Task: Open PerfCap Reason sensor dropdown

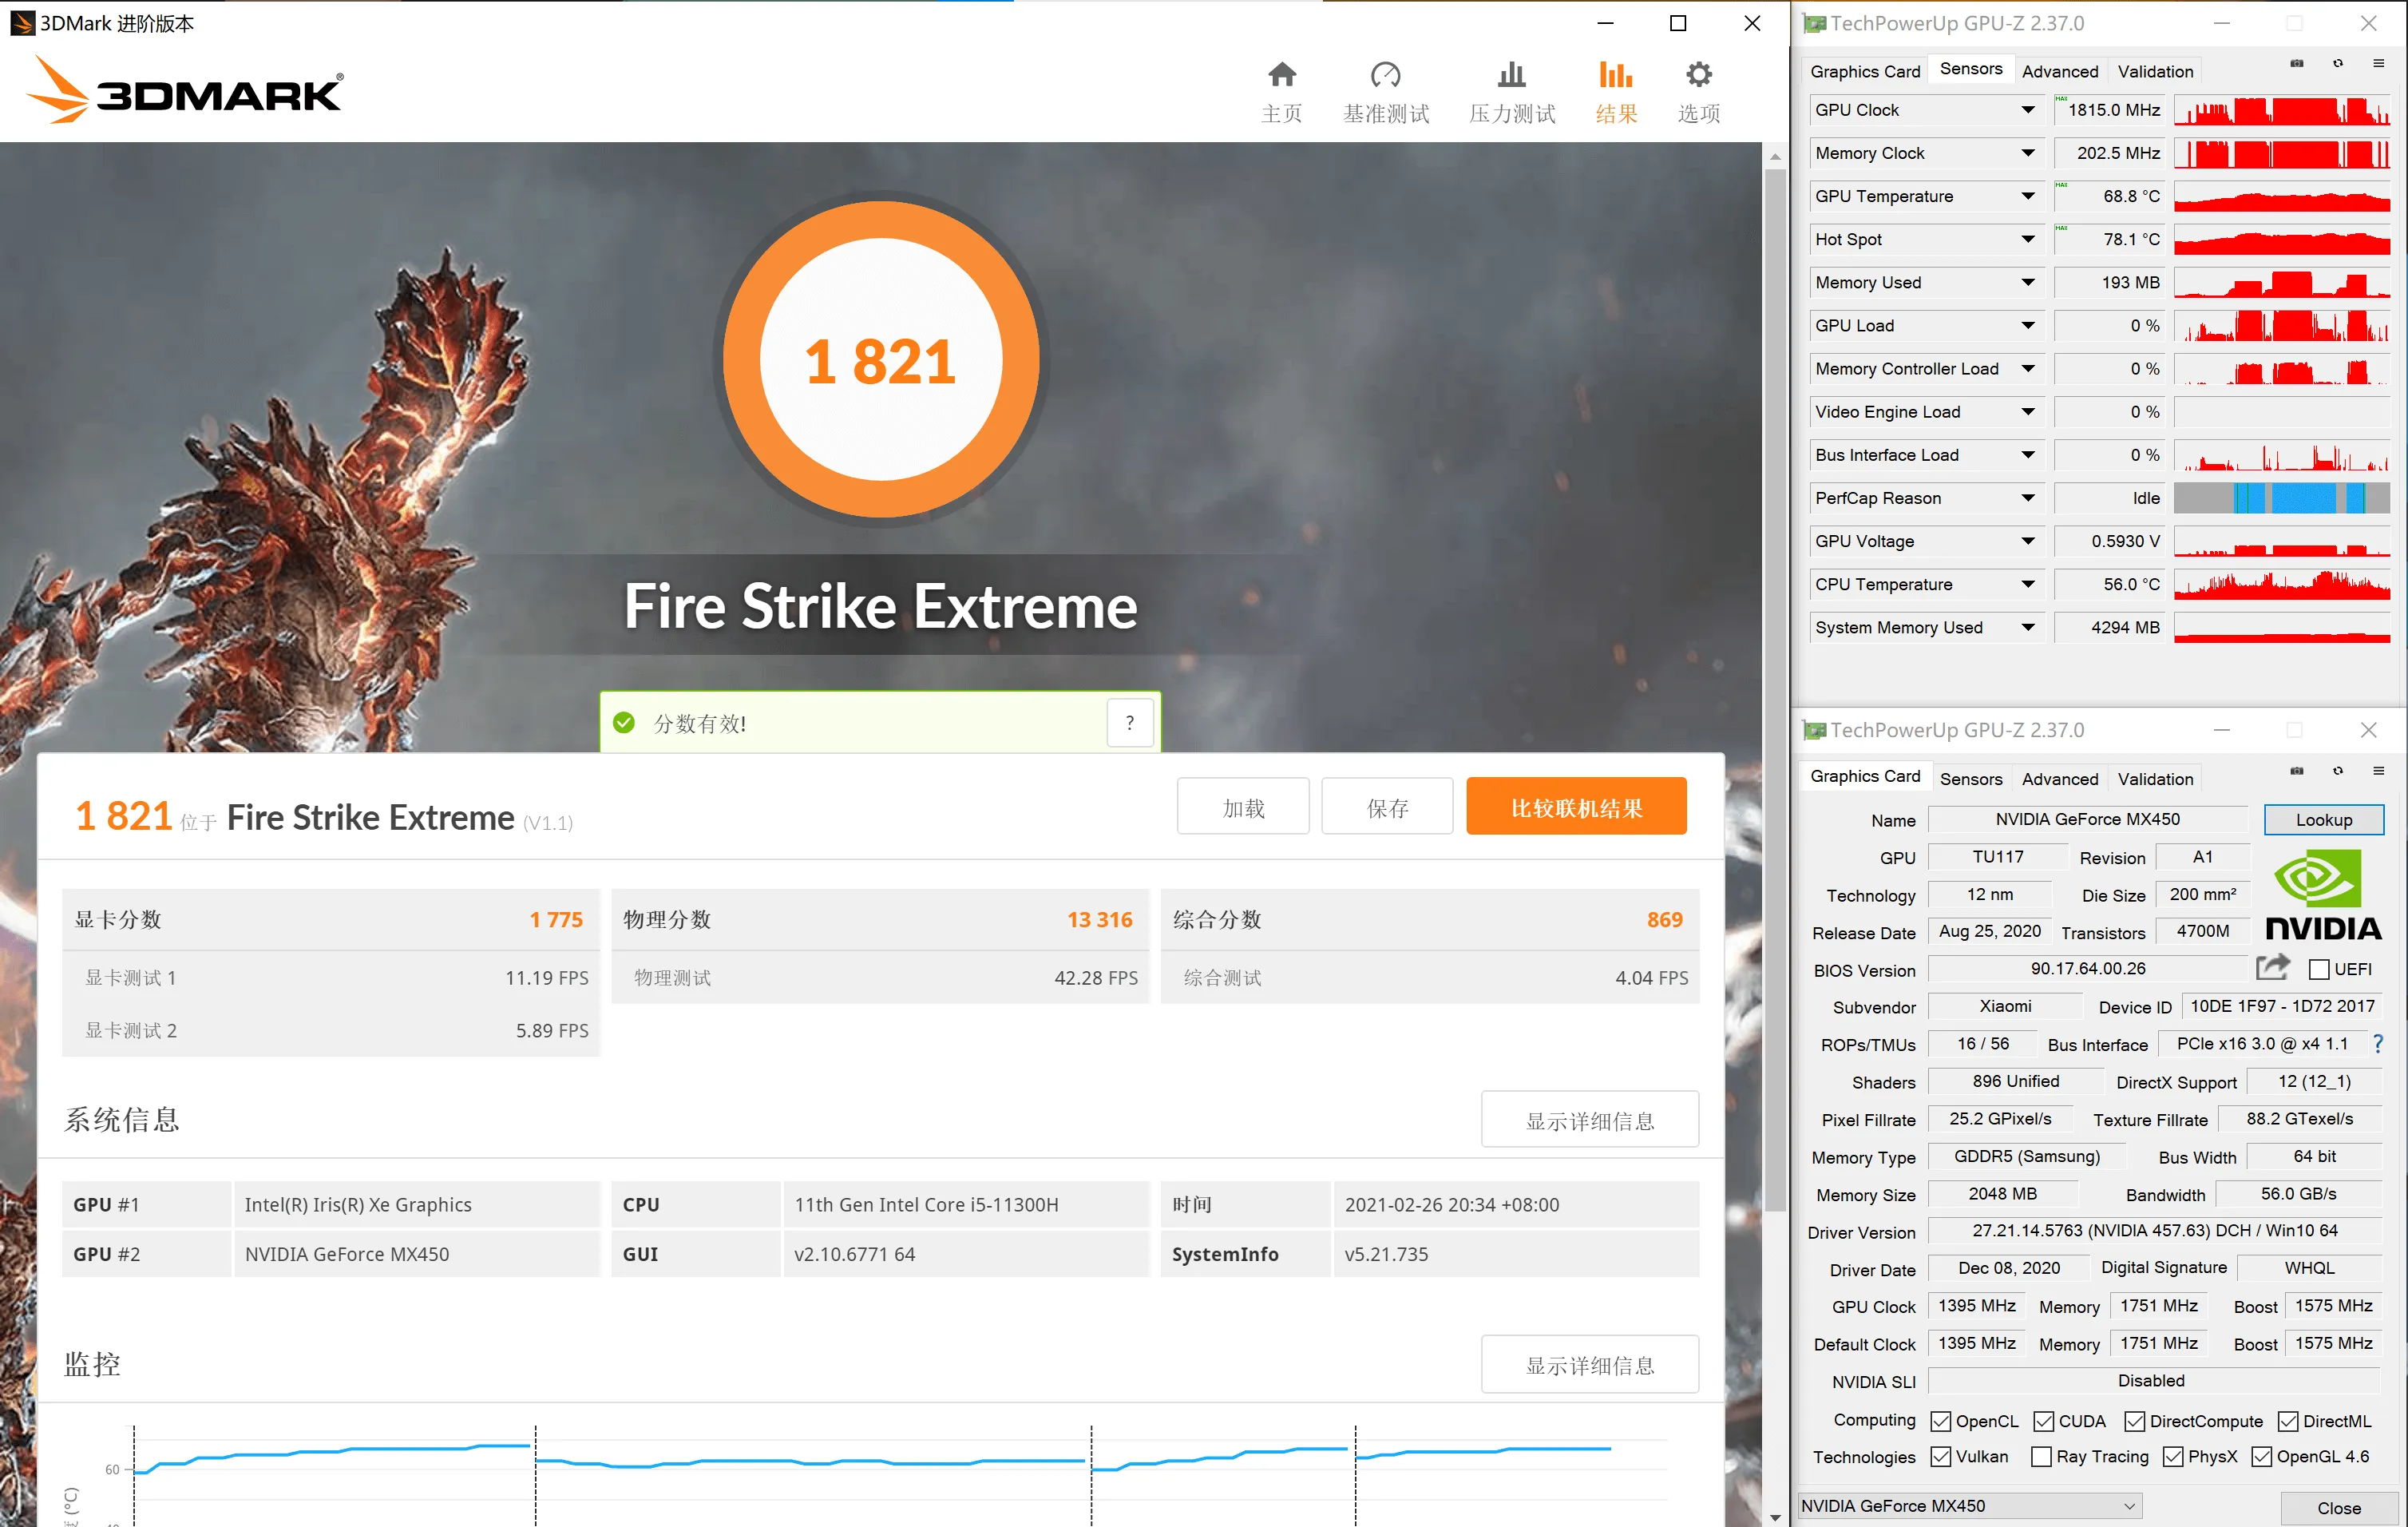Action: (x=2027, y=498)
